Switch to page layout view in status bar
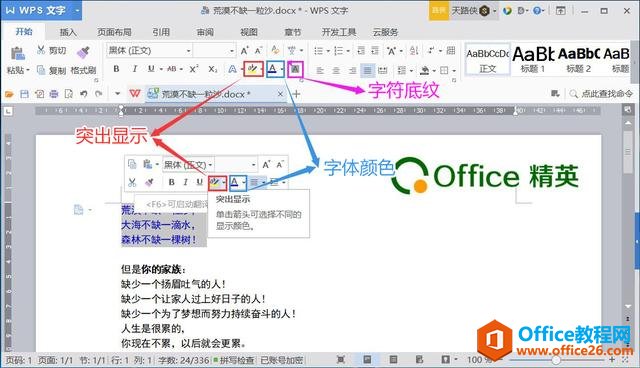The height and width of the screenshot is (368, 640). 367,359
